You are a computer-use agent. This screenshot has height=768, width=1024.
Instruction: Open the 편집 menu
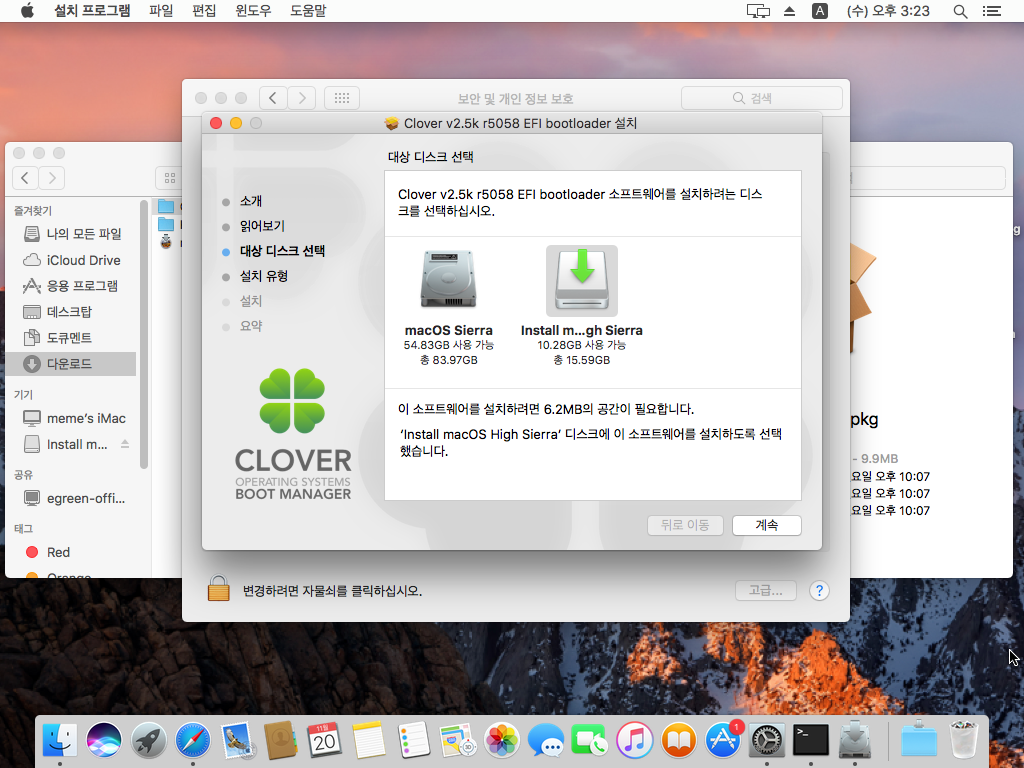tap(204, 10)
